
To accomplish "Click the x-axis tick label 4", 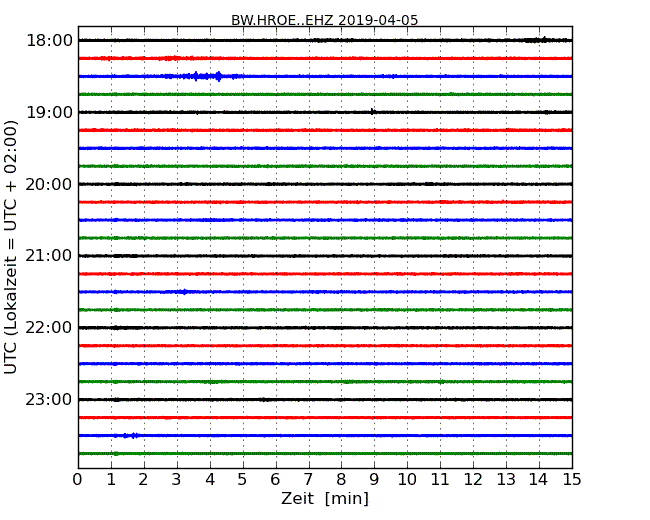I will pos(210,480).
